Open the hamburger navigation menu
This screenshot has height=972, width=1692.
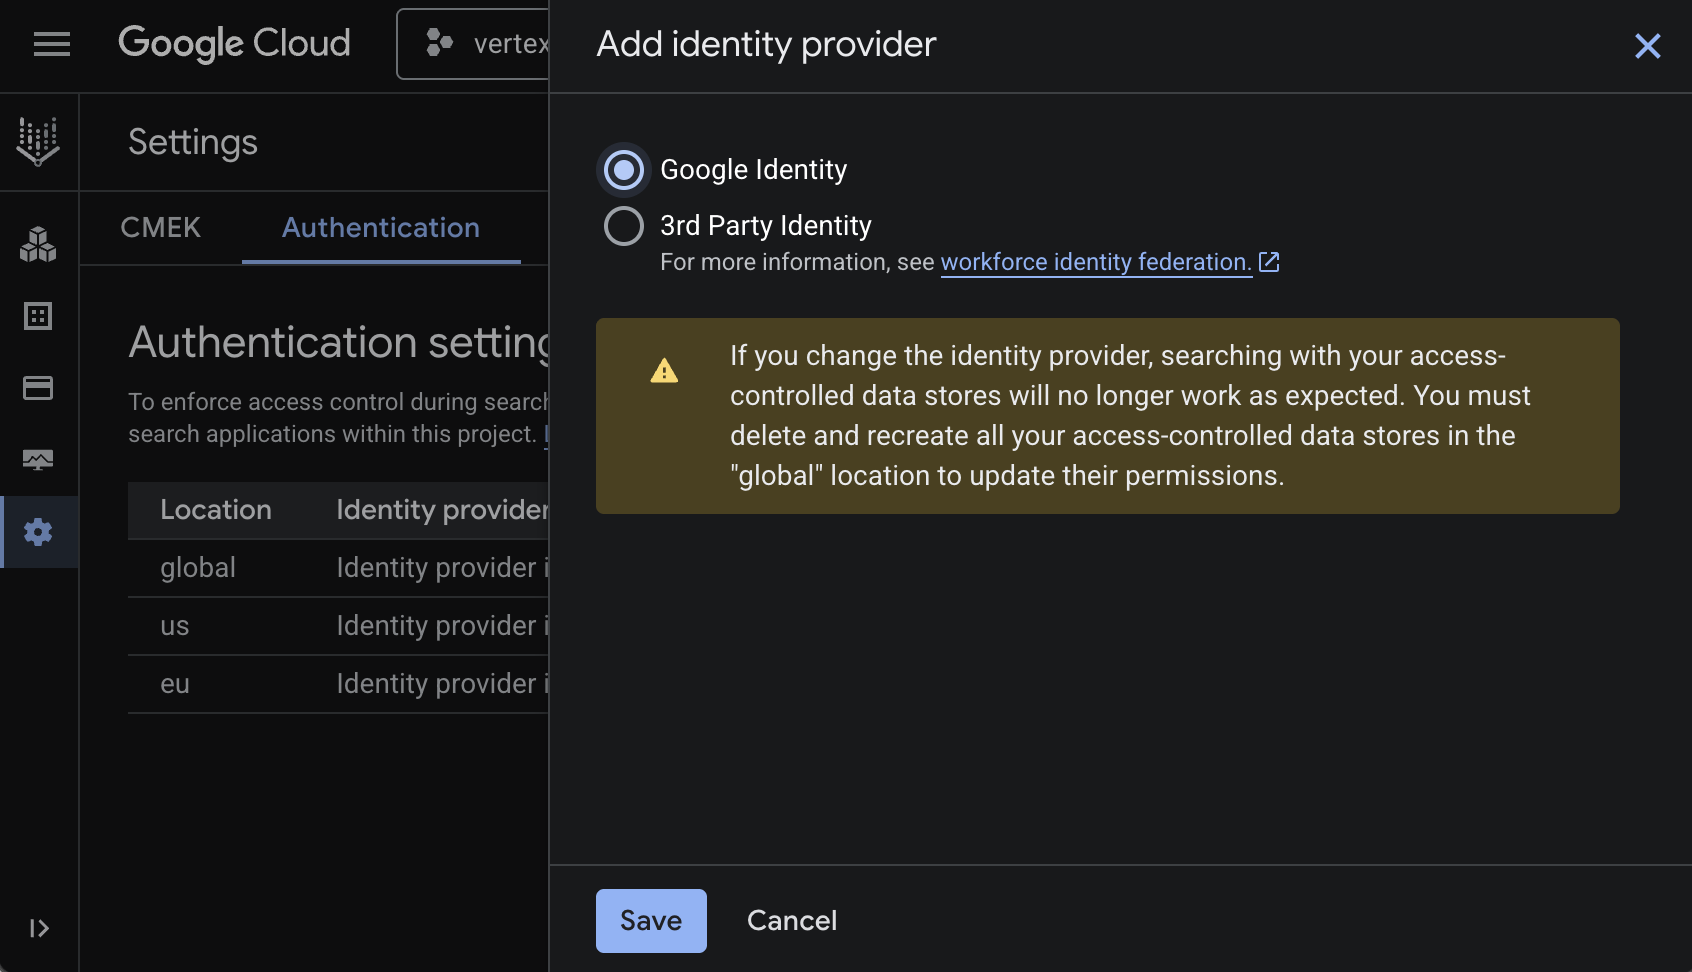51,44
